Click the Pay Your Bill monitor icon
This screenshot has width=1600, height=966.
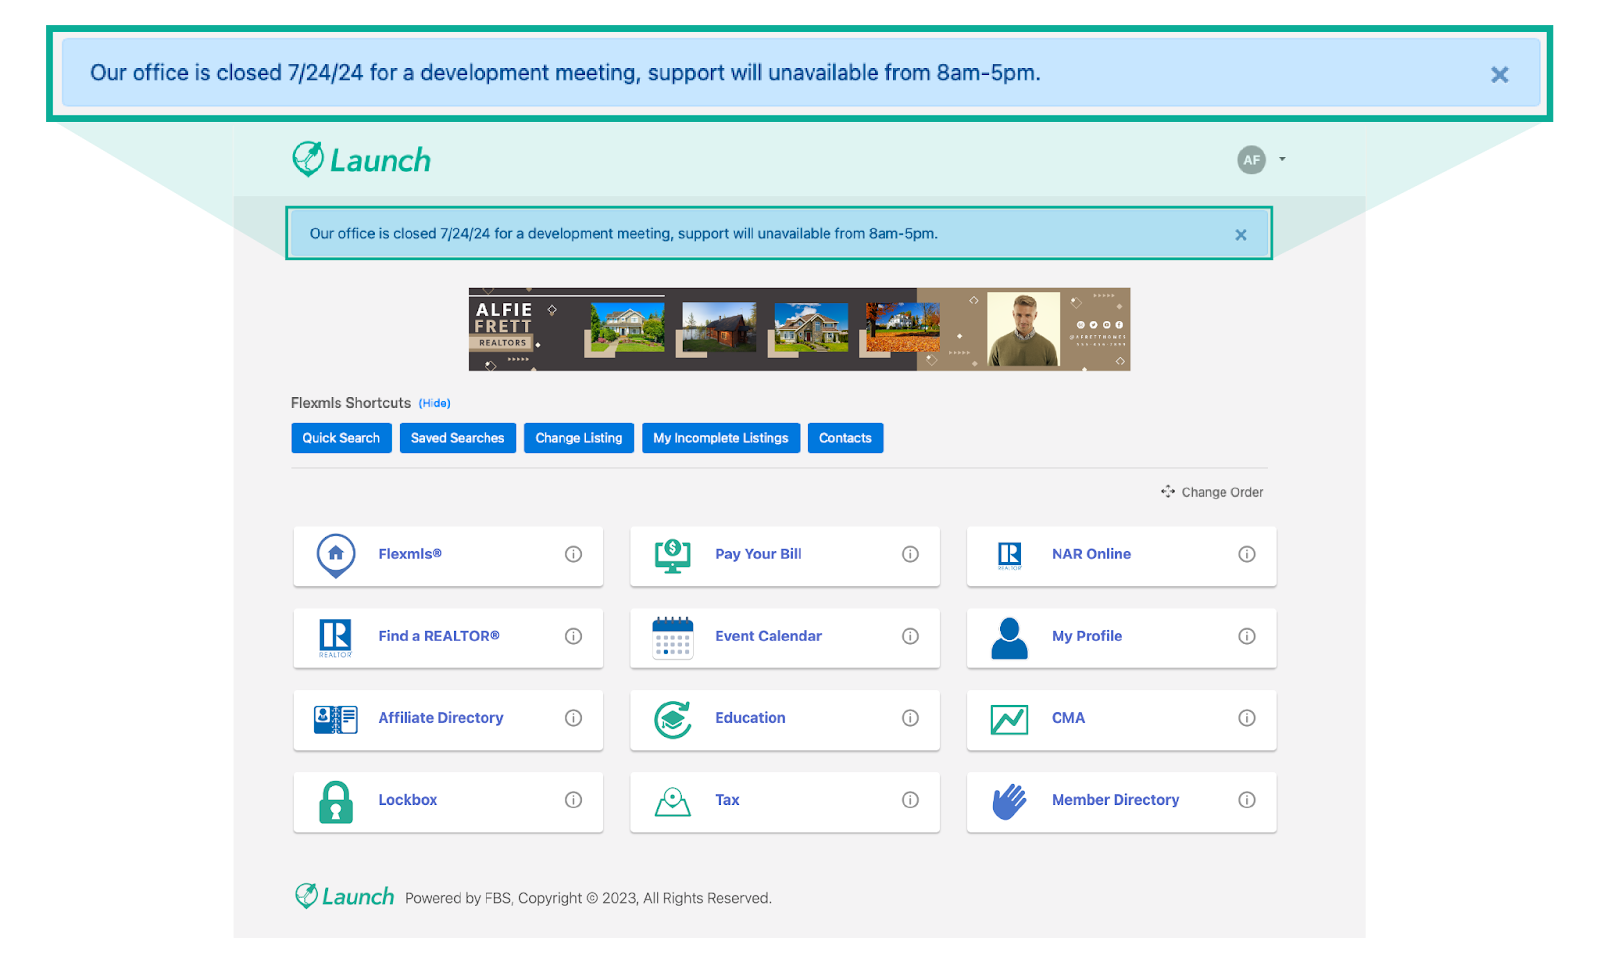coord(672,555)
